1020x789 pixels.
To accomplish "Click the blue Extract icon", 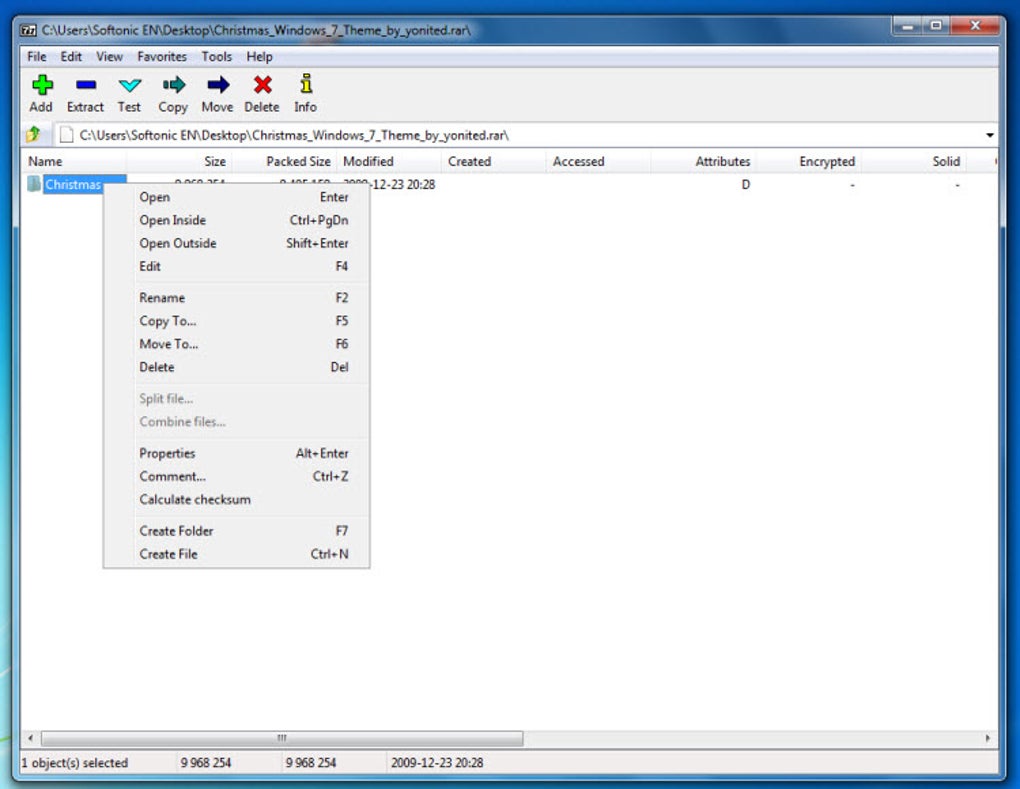I will pyautogui.click(x=85, y=86).
